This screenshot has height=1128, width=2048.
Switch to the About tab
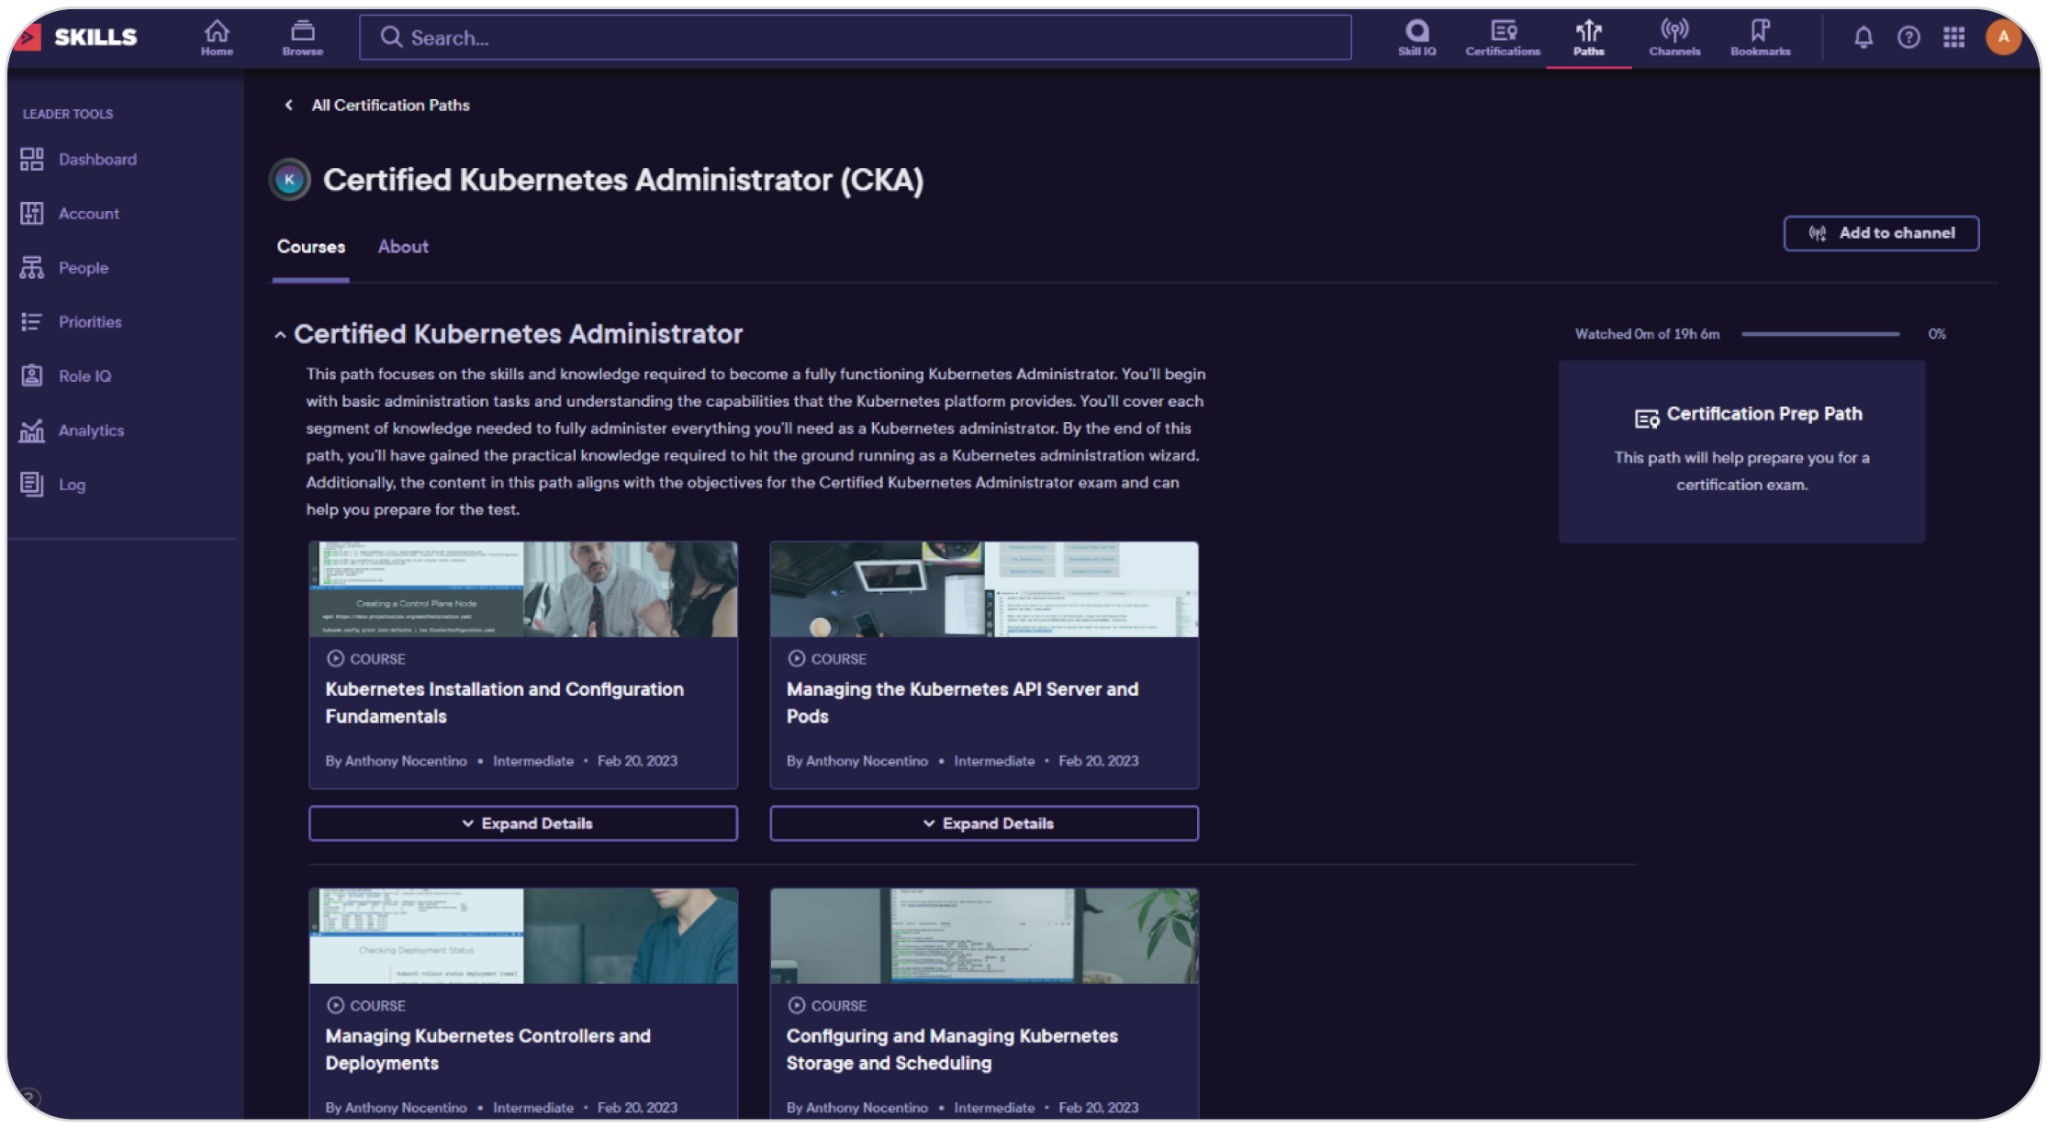(402, 247)
